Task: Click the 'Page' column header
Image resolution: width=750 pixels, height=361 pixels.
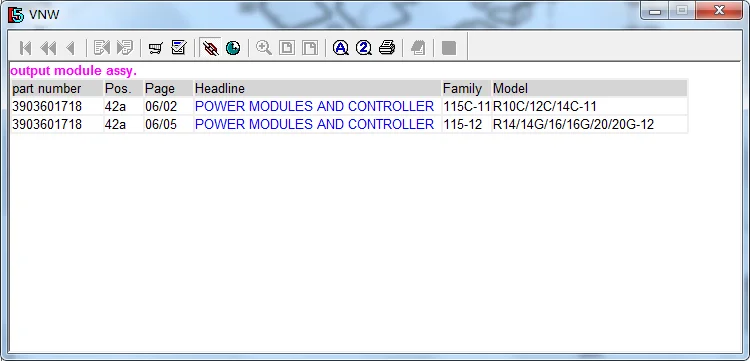Action: click(168, 88)
